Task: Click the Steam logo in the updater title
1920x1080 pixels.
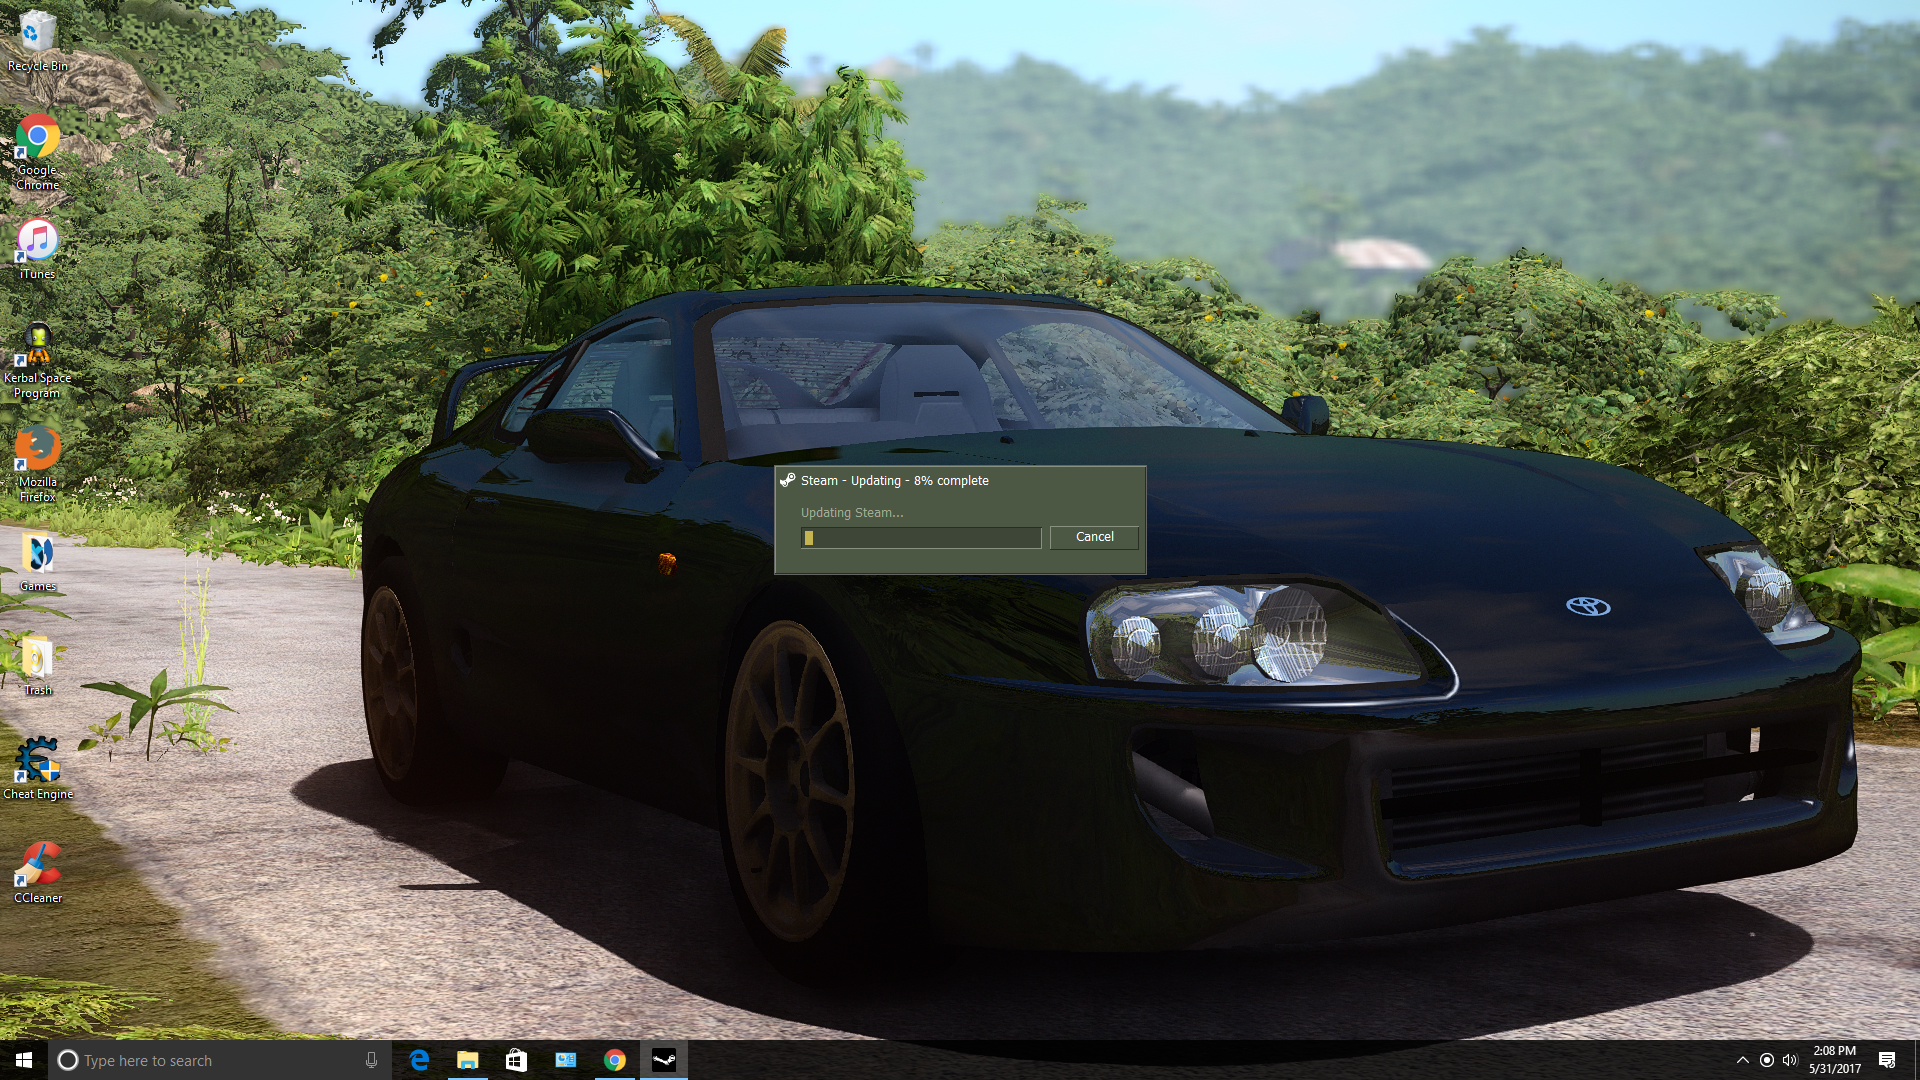Action: 788,480
